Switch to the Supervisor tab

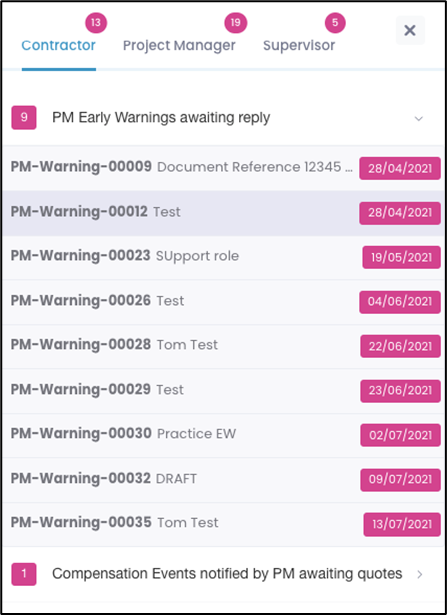click(x=299, y=45)
